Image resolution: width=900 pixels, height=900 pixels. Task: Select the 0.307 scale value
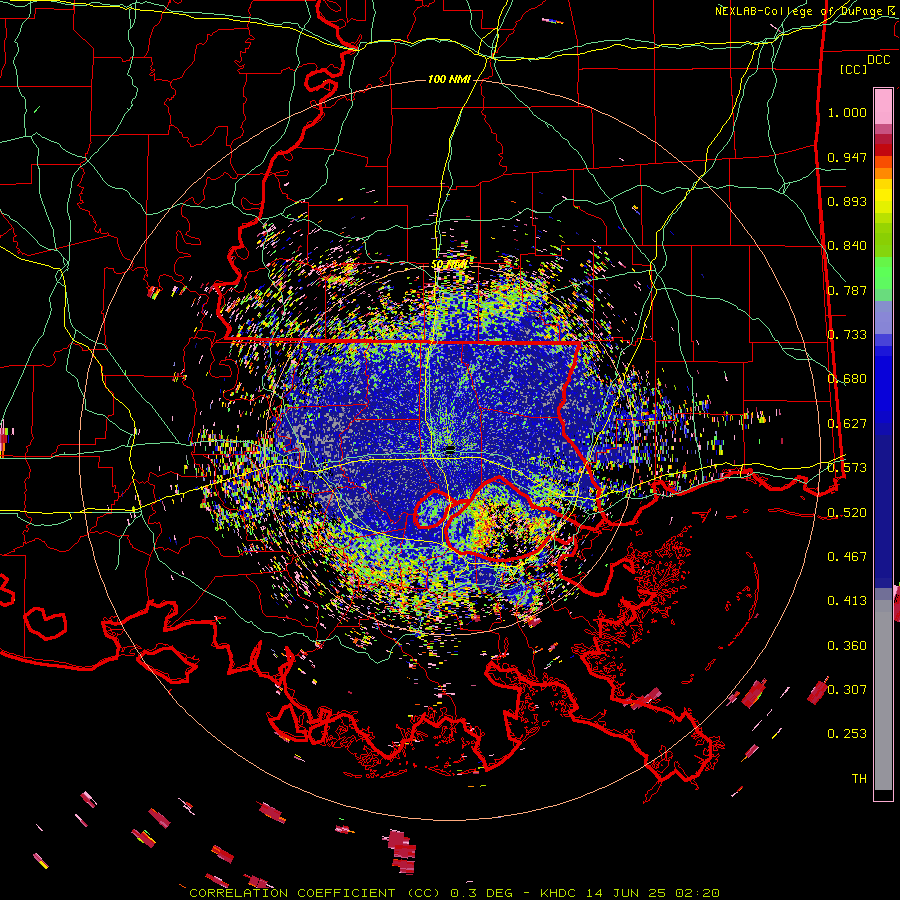click(x=847, y=690)
